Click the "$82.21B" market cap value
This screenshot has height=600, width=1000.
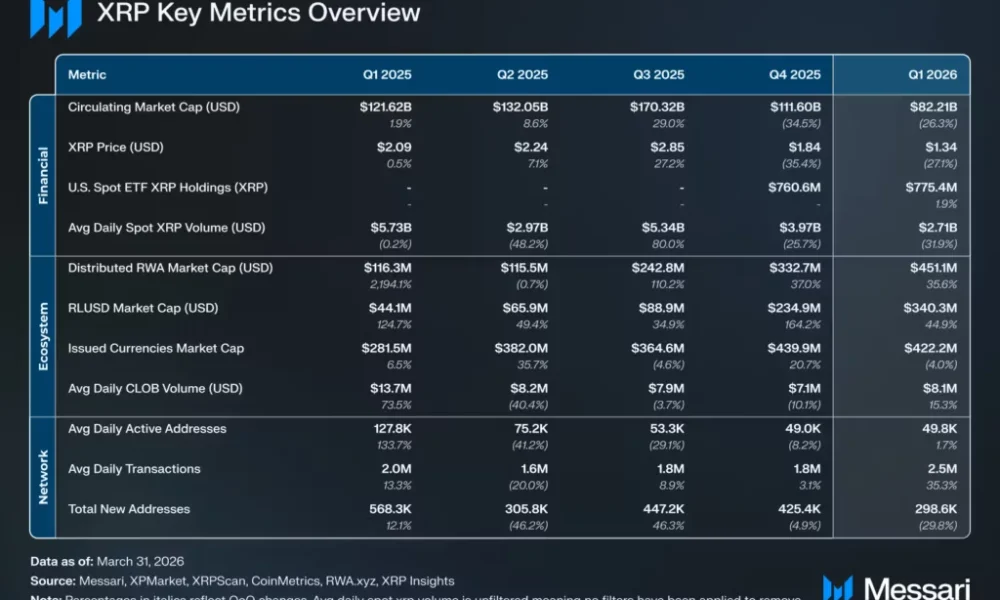(934, 107)
